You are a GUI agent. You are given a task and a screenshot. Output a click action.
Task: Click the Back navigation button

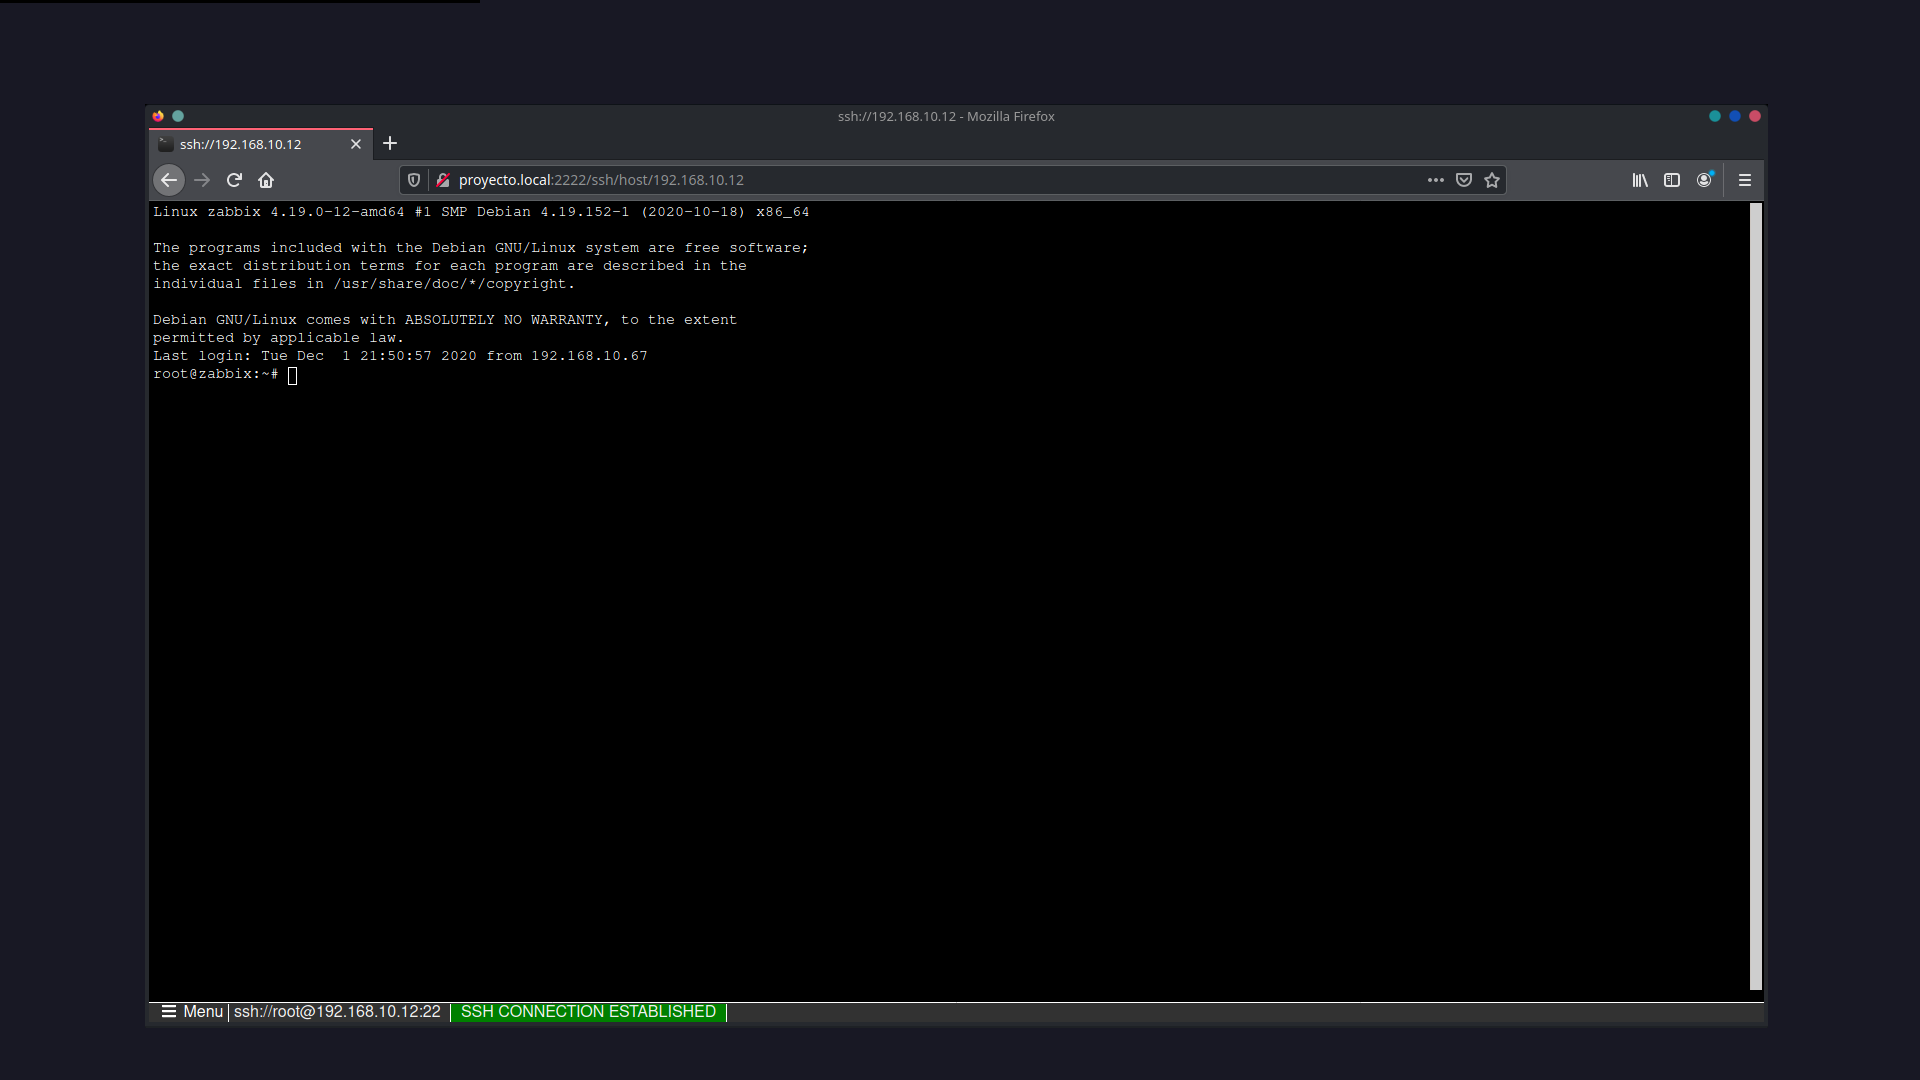168,180
